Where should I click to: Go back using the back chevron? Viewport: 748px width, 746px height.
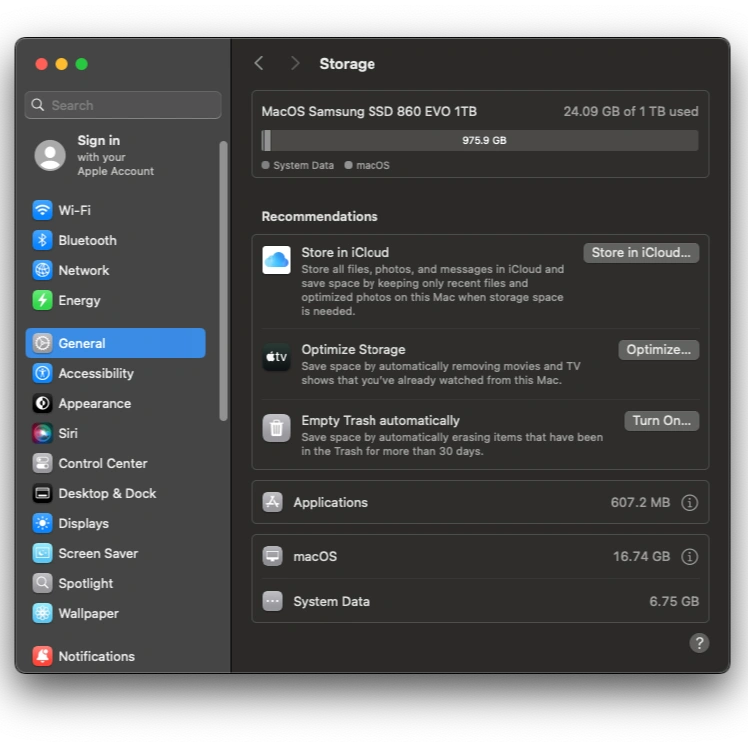259,63
